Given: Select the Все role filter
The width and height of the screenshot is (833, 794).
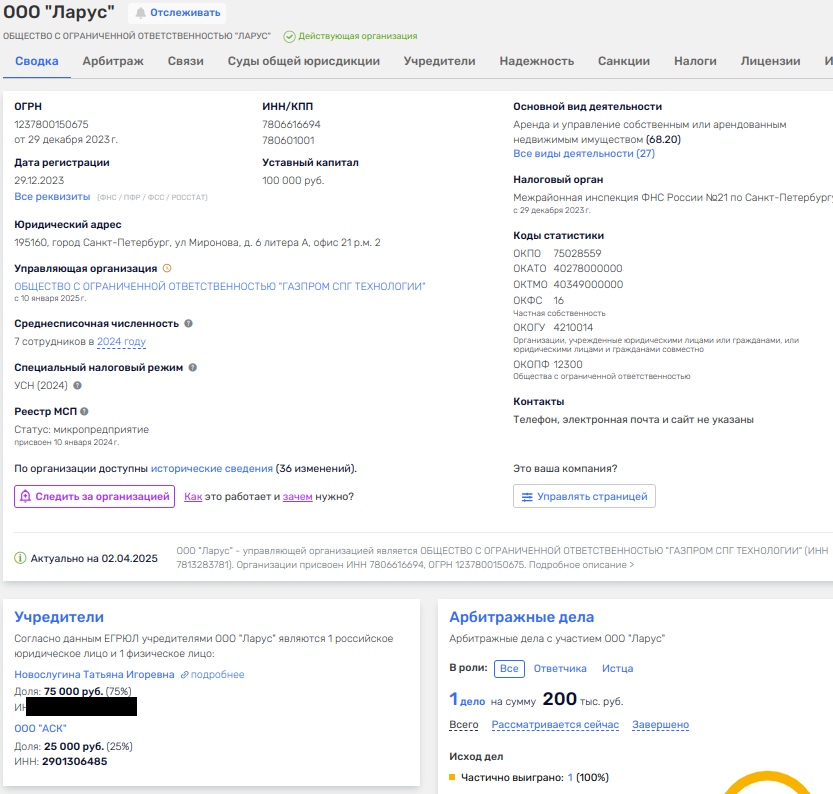Looking at the screenshot, I should click(x=509, y=669).
